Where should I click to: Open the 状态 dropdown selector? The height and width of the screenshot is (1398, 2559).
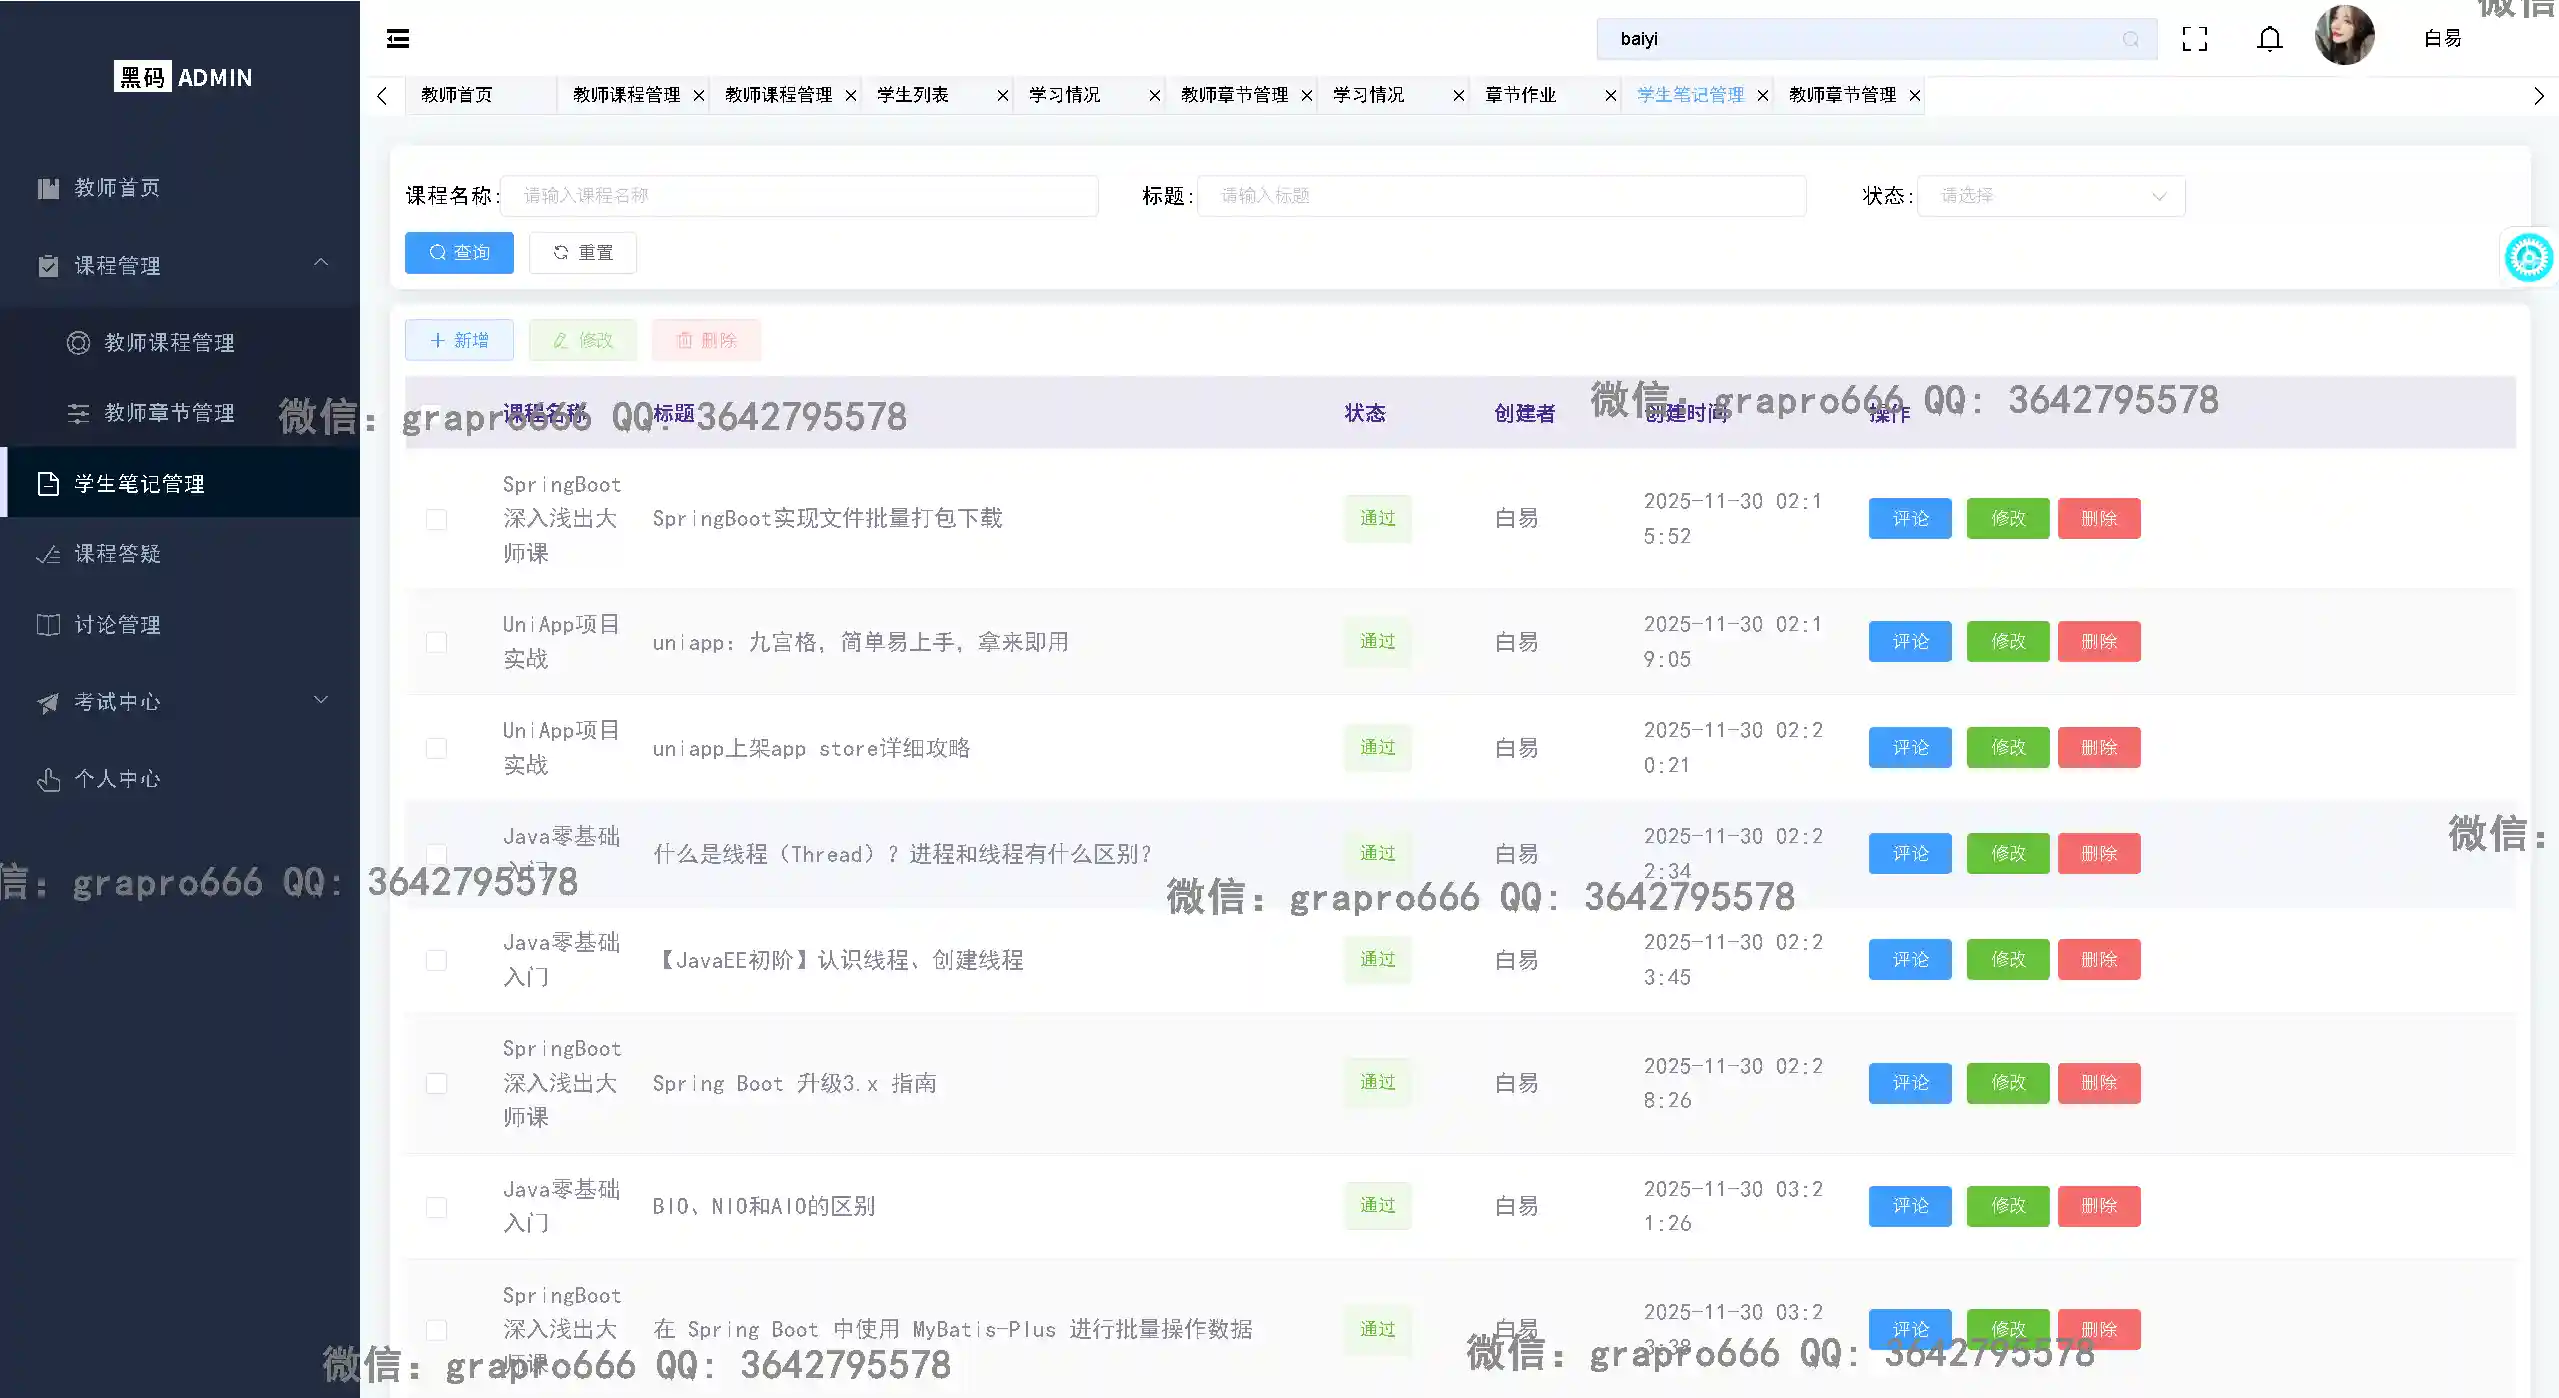(x=2050, y=196)
